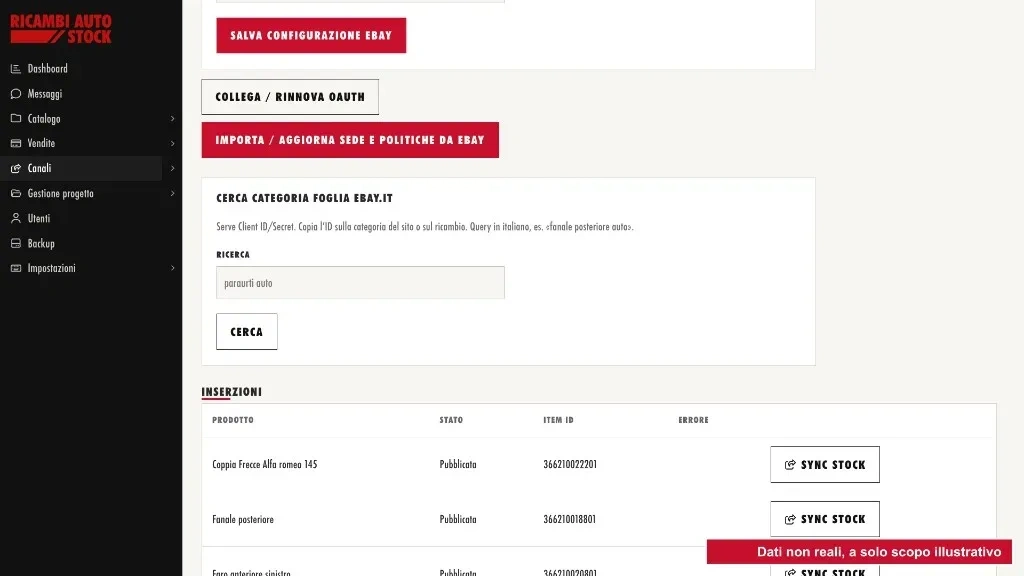Click the Backup drive icon

16,243
